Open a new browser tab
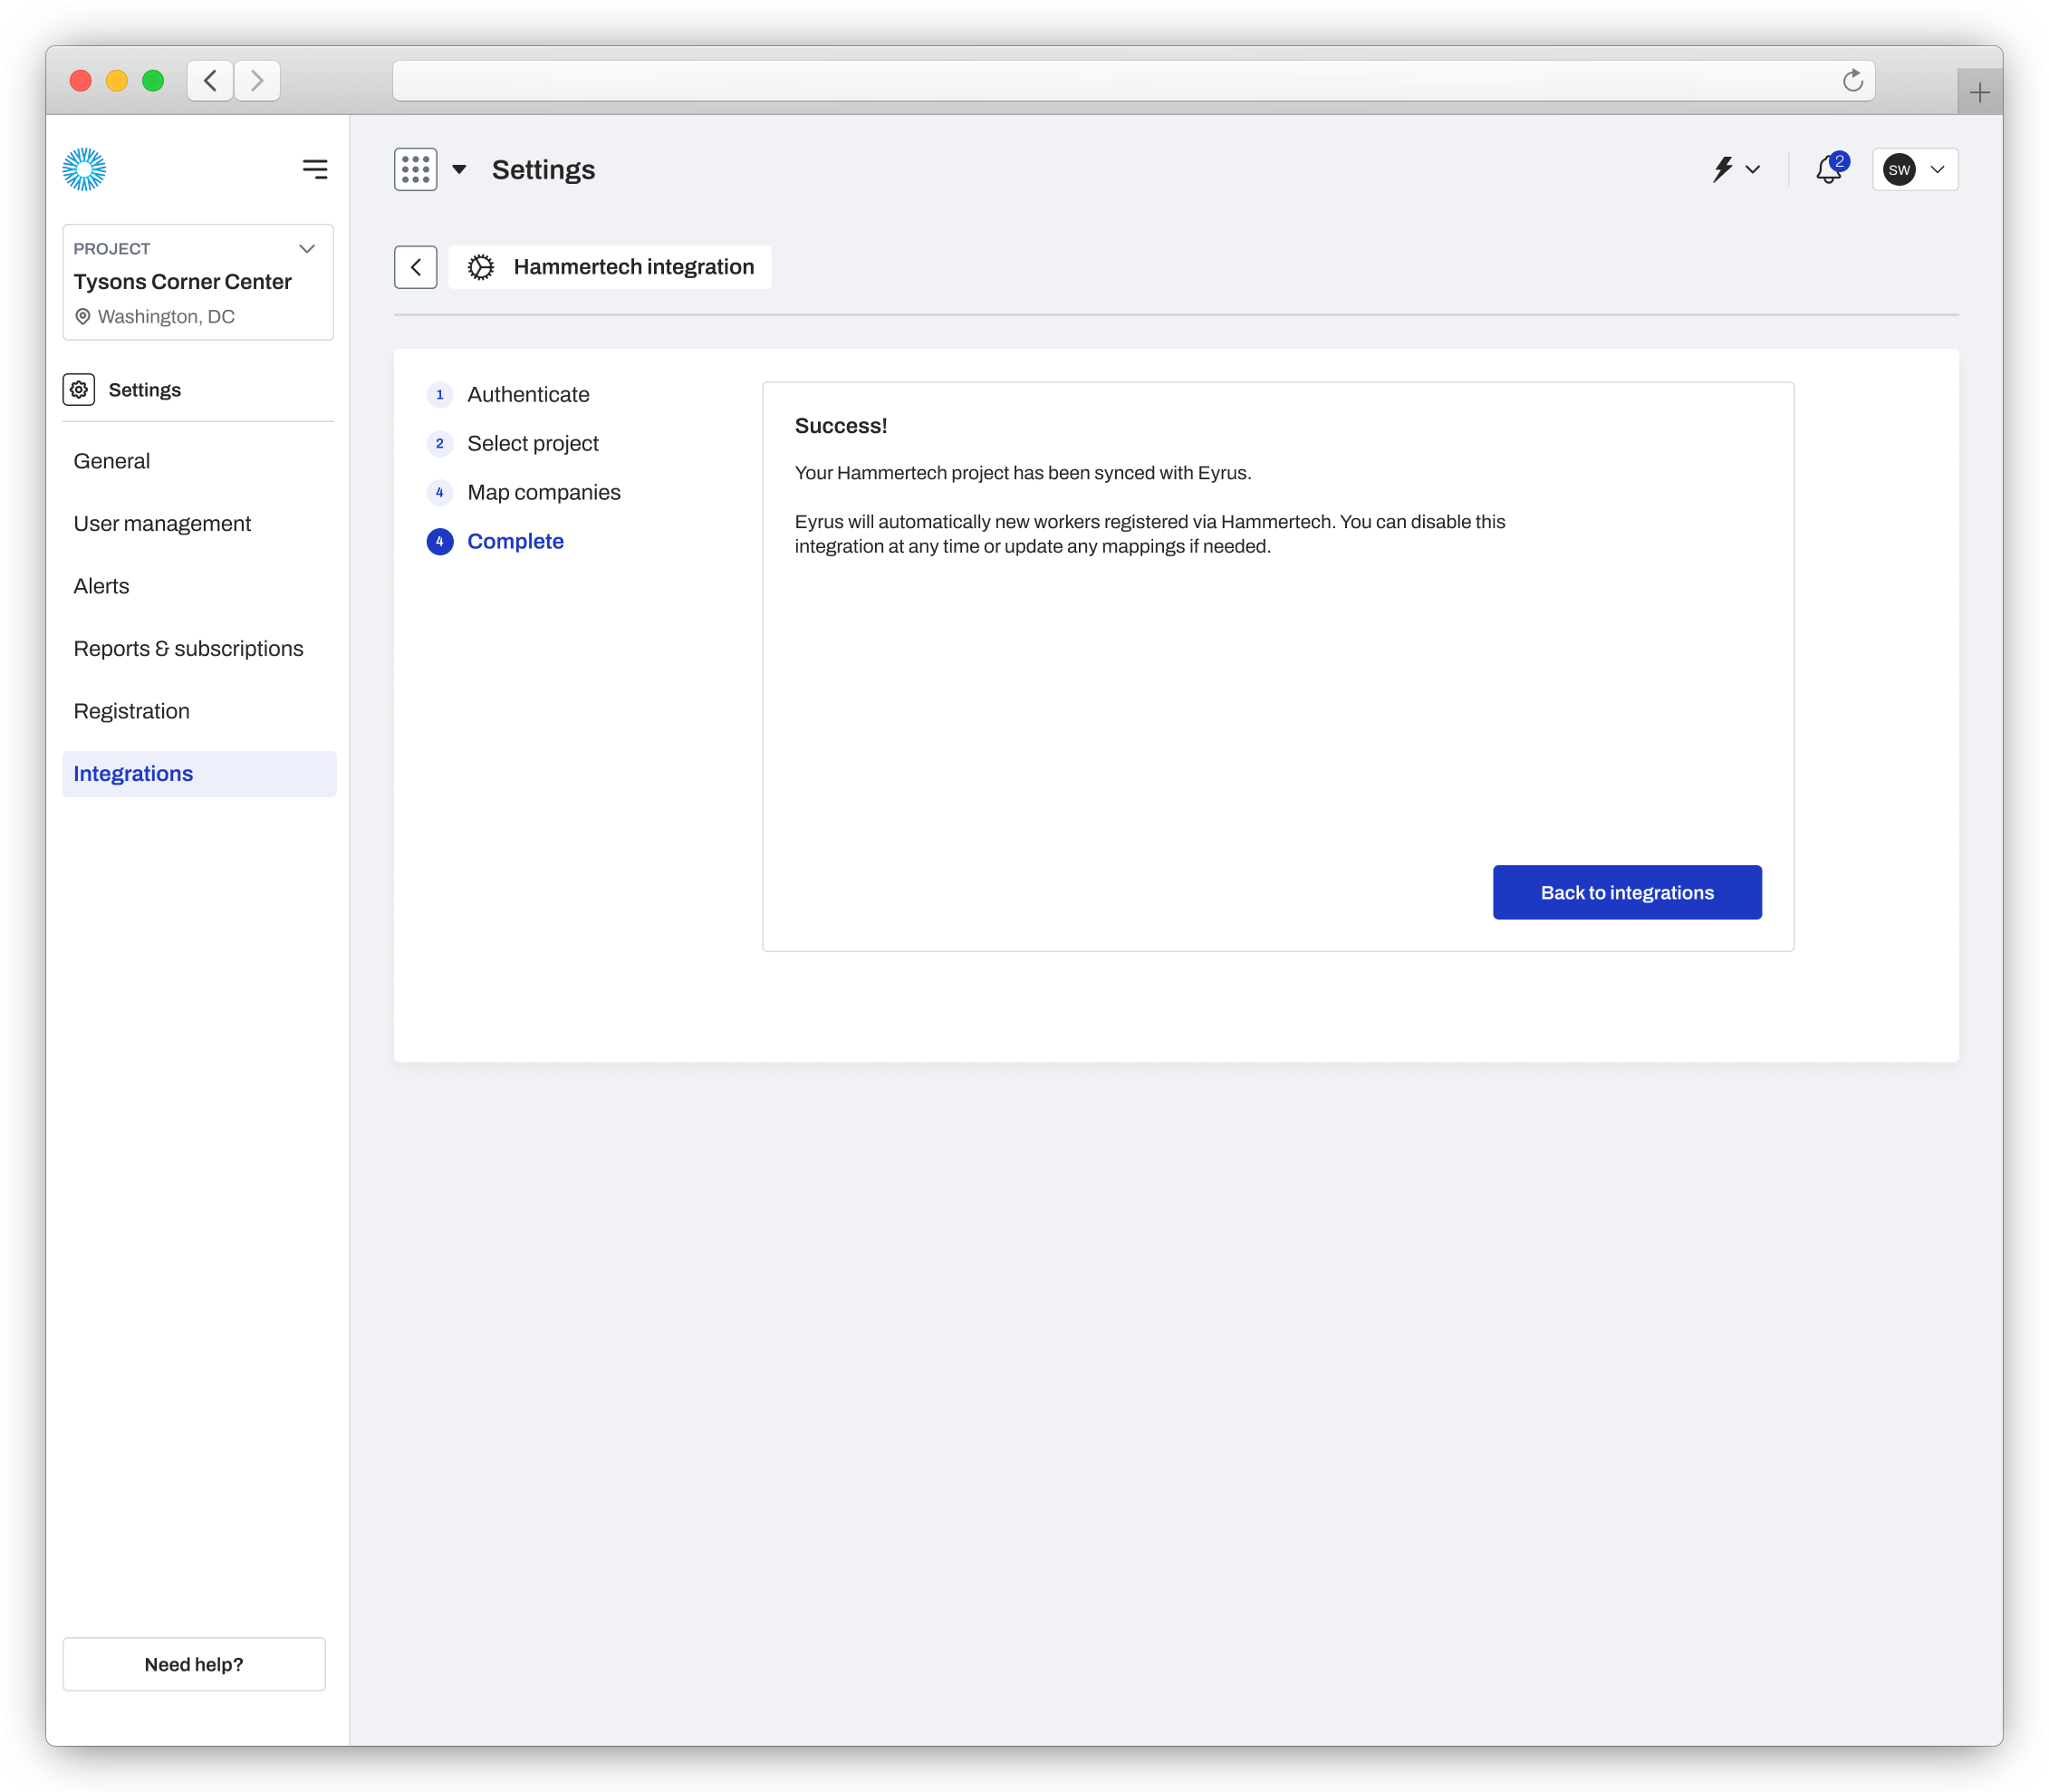 (1979, 93)
